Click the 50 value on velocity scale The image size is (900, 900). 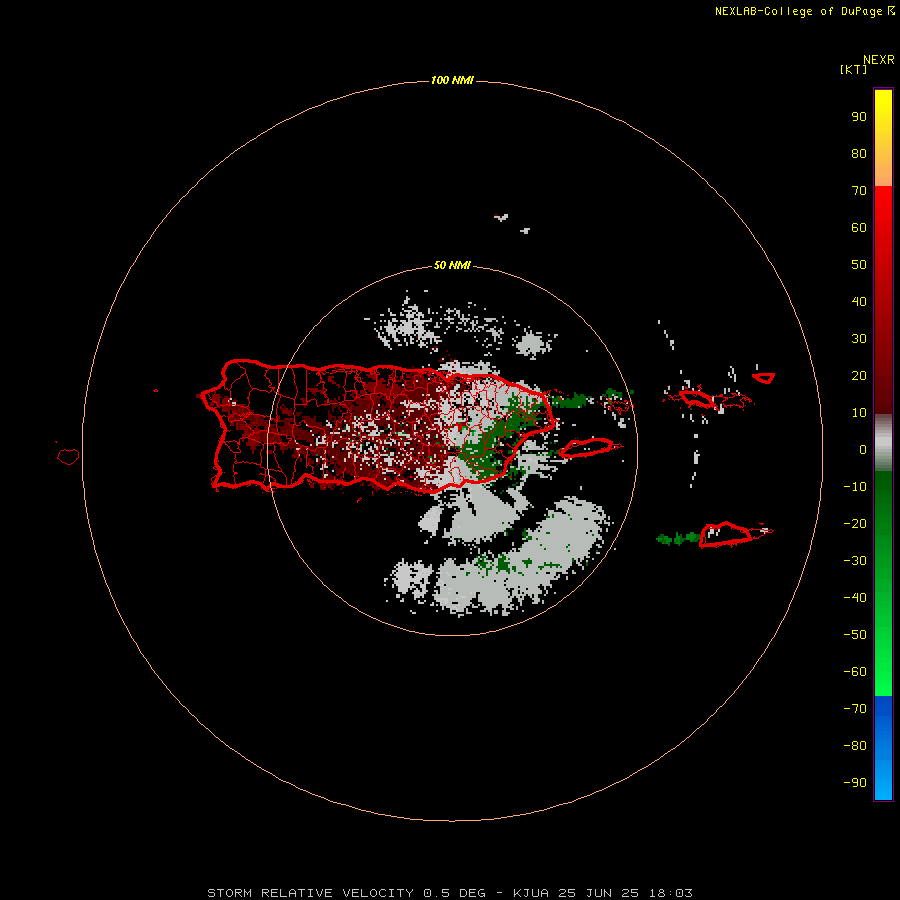[859, 265]
